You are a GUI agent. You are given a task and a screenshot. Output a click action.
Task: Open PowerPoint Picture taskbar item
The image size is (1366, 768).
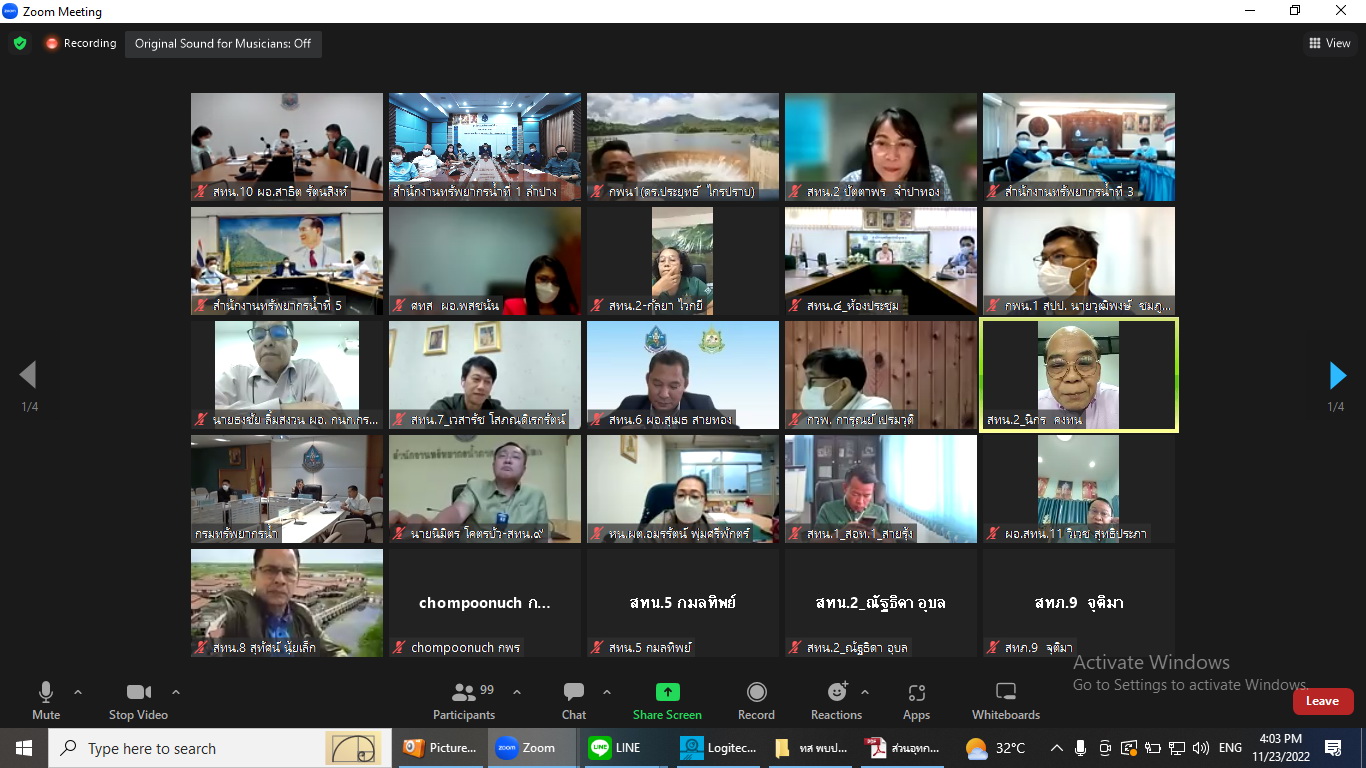440,748
